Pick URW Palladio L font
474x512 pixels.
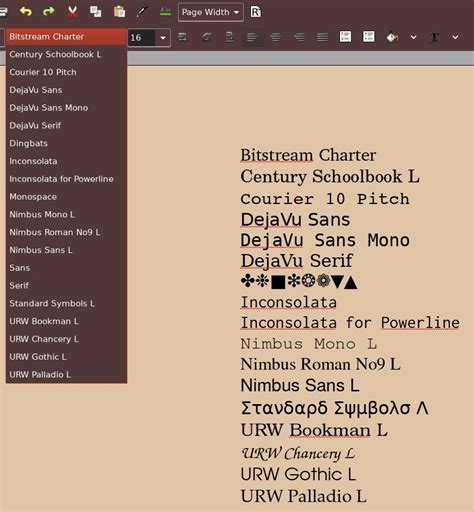pos(66,374)
